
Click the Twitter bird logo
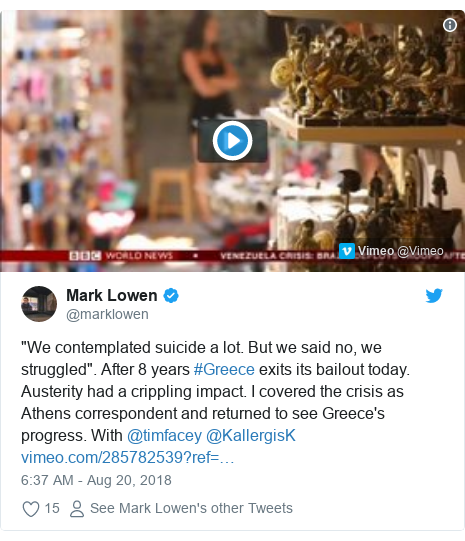click(x=434, y=296)
